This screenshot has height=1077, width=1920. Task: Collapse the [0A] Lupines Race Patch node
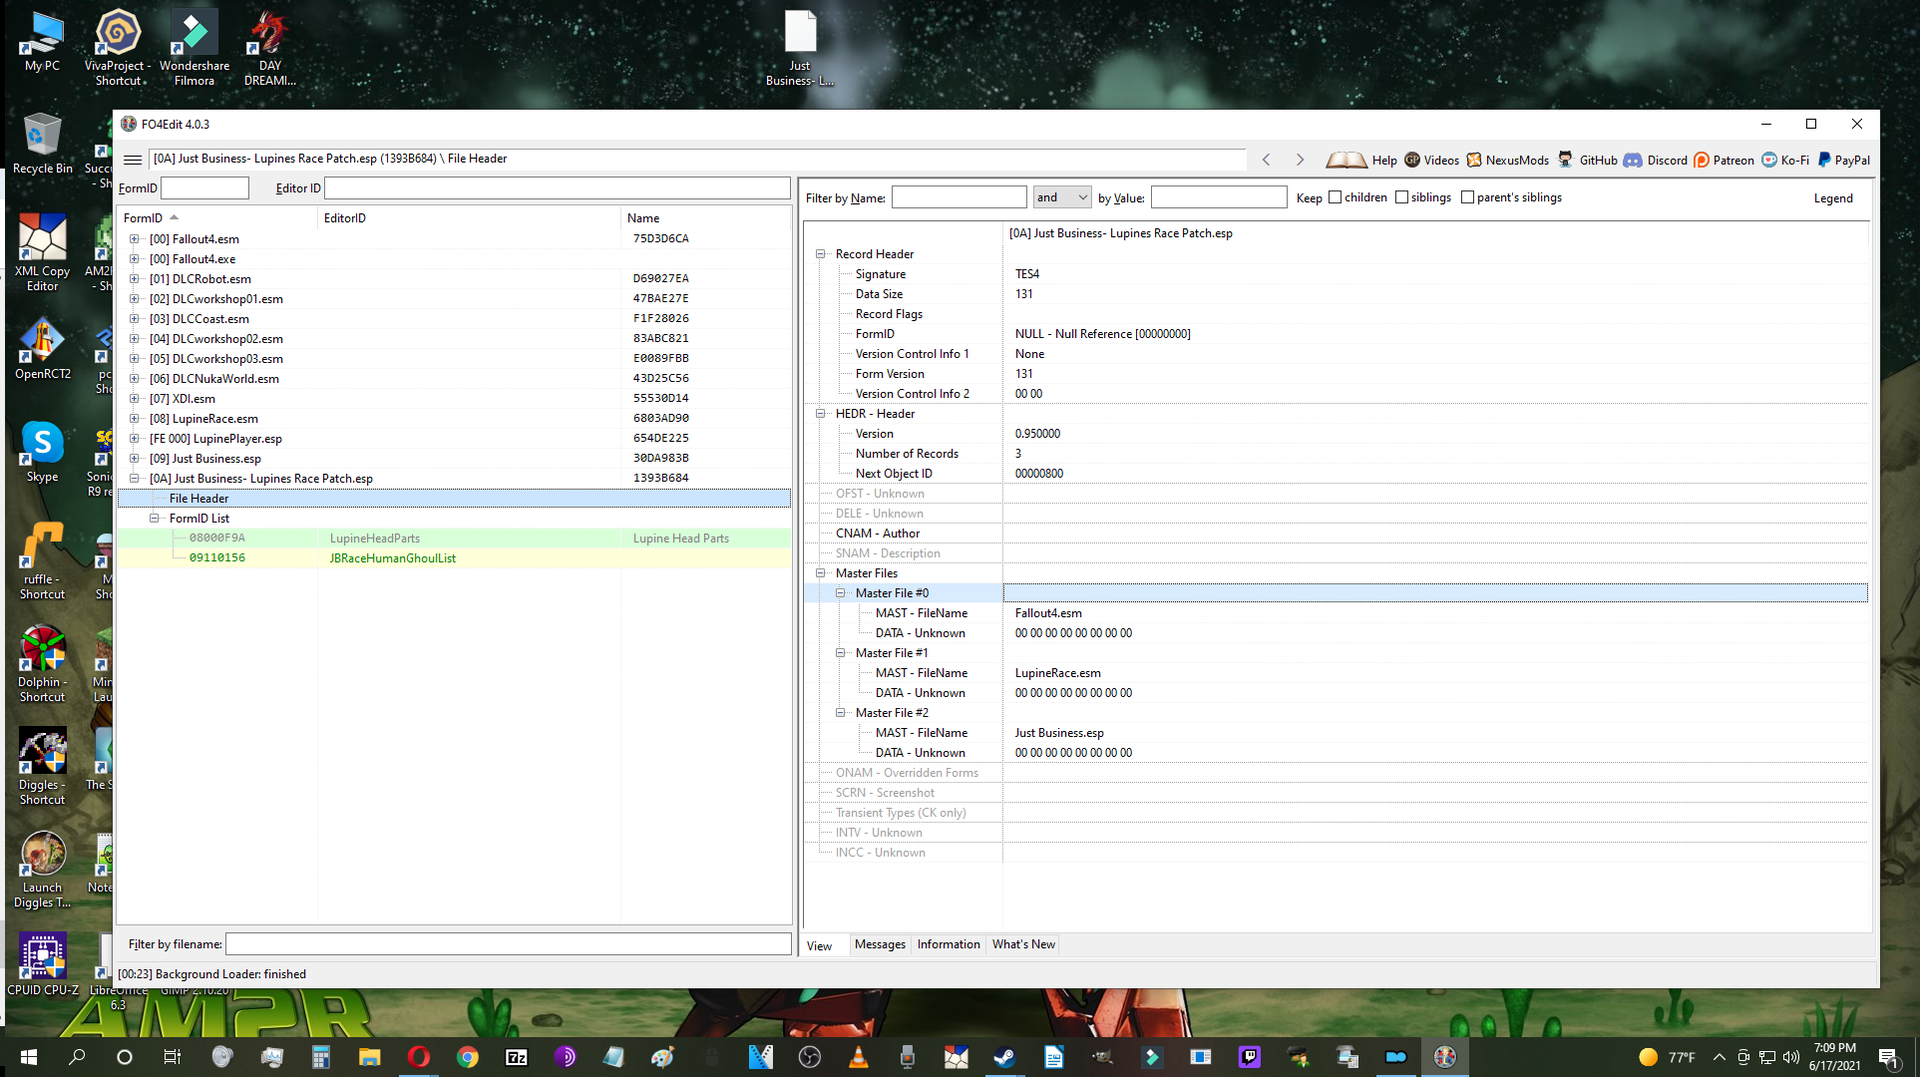click(x=134, y=479)
